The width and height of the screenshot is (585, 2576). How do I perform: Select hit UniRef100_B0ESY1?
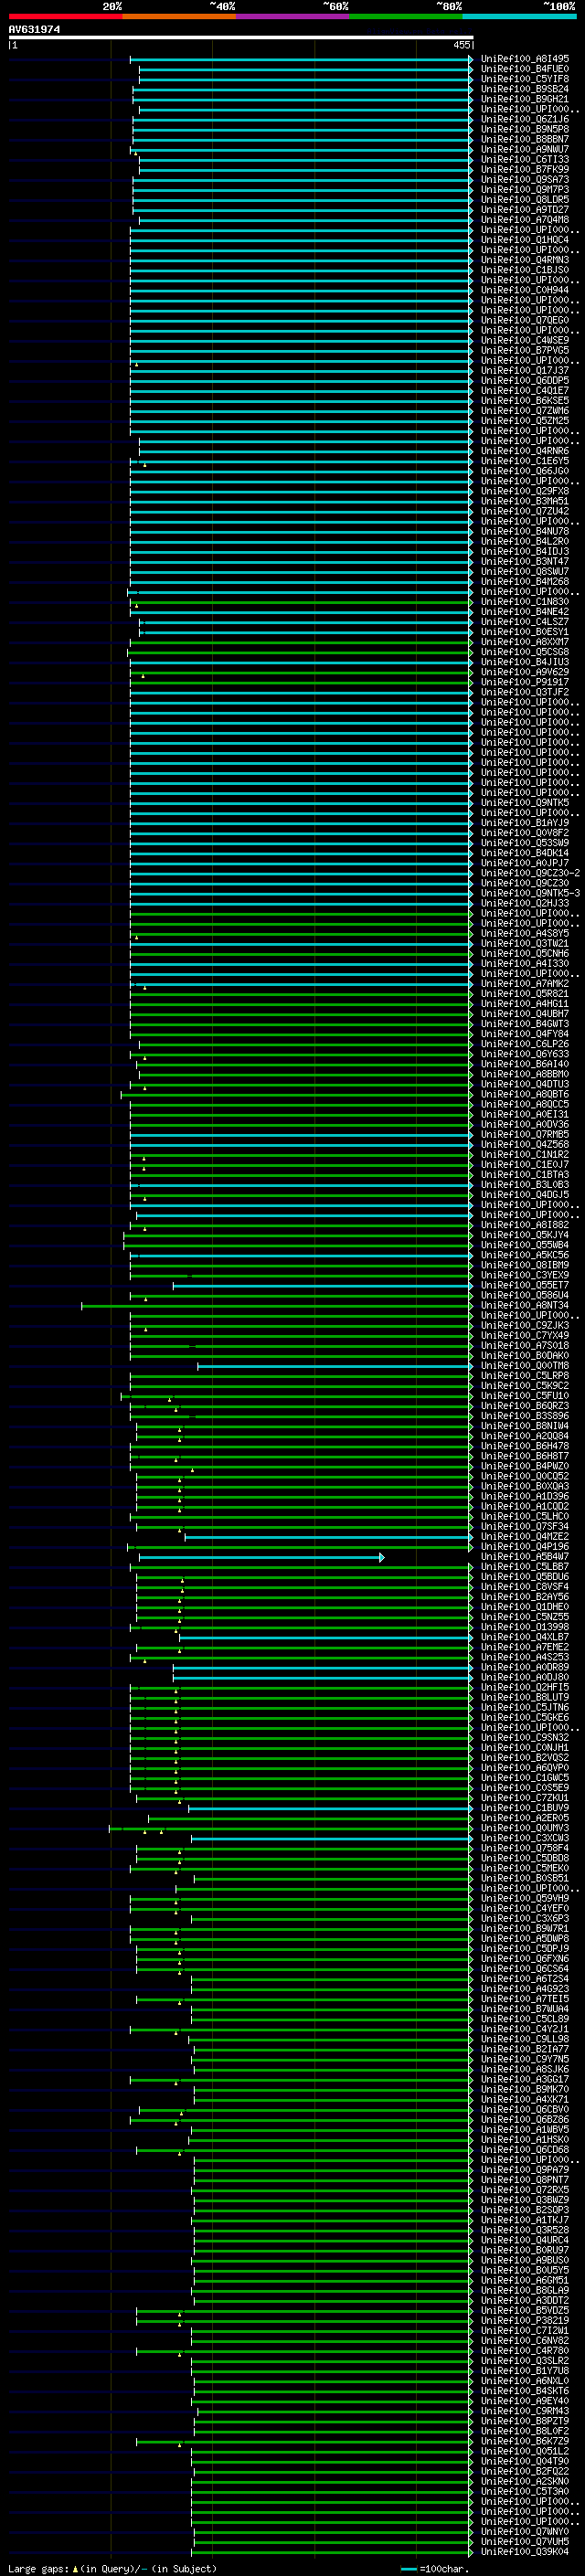pos(525,632)
